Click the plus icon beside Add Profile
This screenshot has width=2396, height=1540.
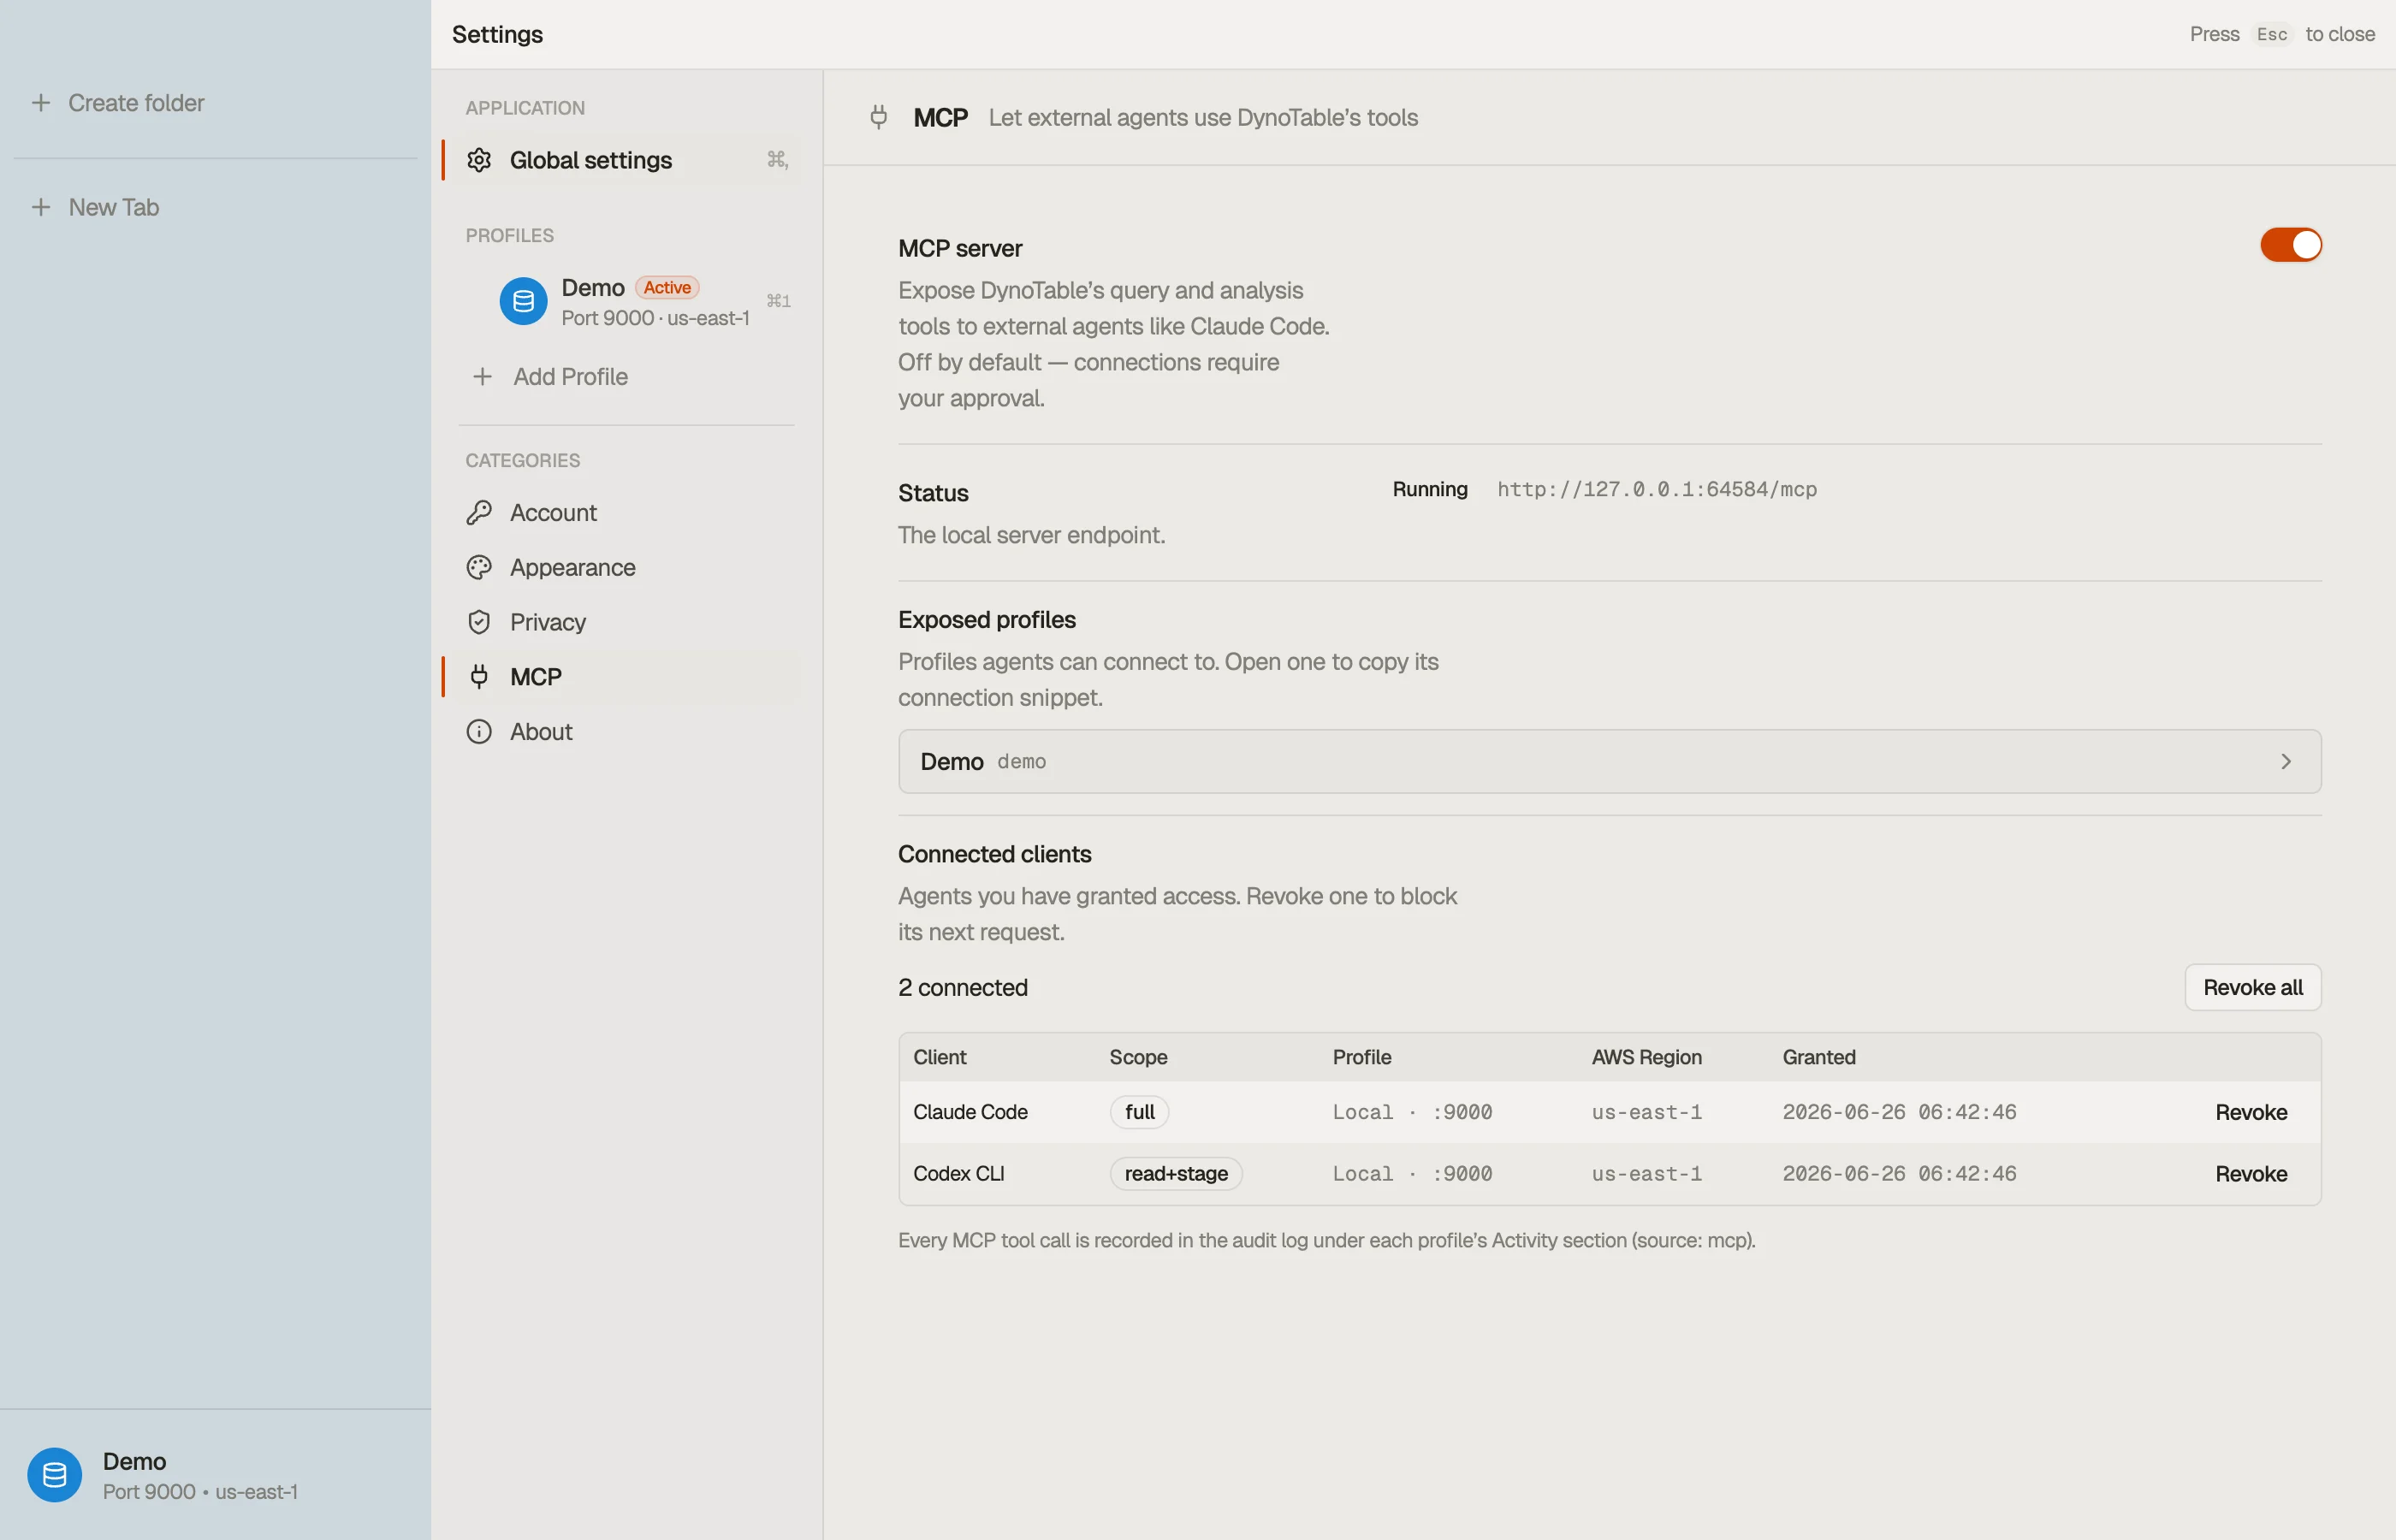coord(483,377)
